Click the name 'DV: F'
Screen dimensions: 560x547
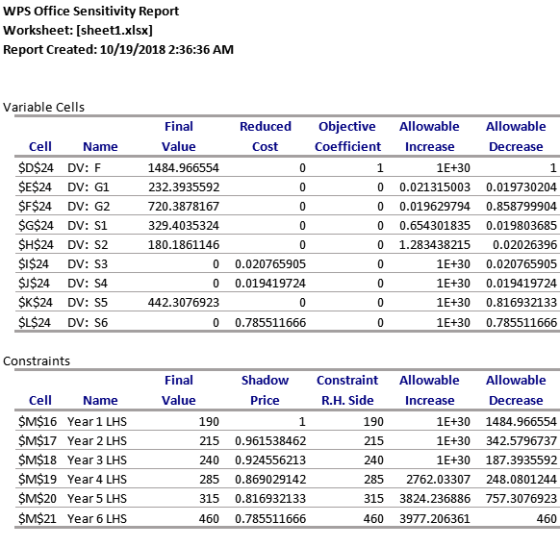(x=84, y=168)
